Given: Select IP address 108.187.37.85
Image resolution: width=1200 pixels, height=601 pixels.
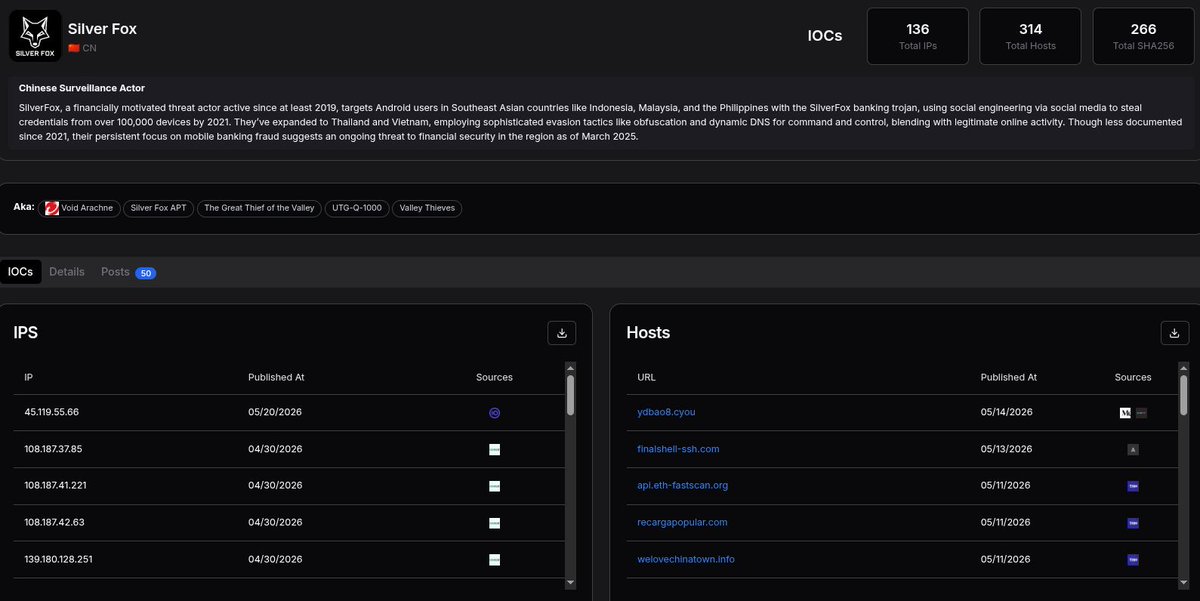Looking at the screenshot, I should 54,449.
